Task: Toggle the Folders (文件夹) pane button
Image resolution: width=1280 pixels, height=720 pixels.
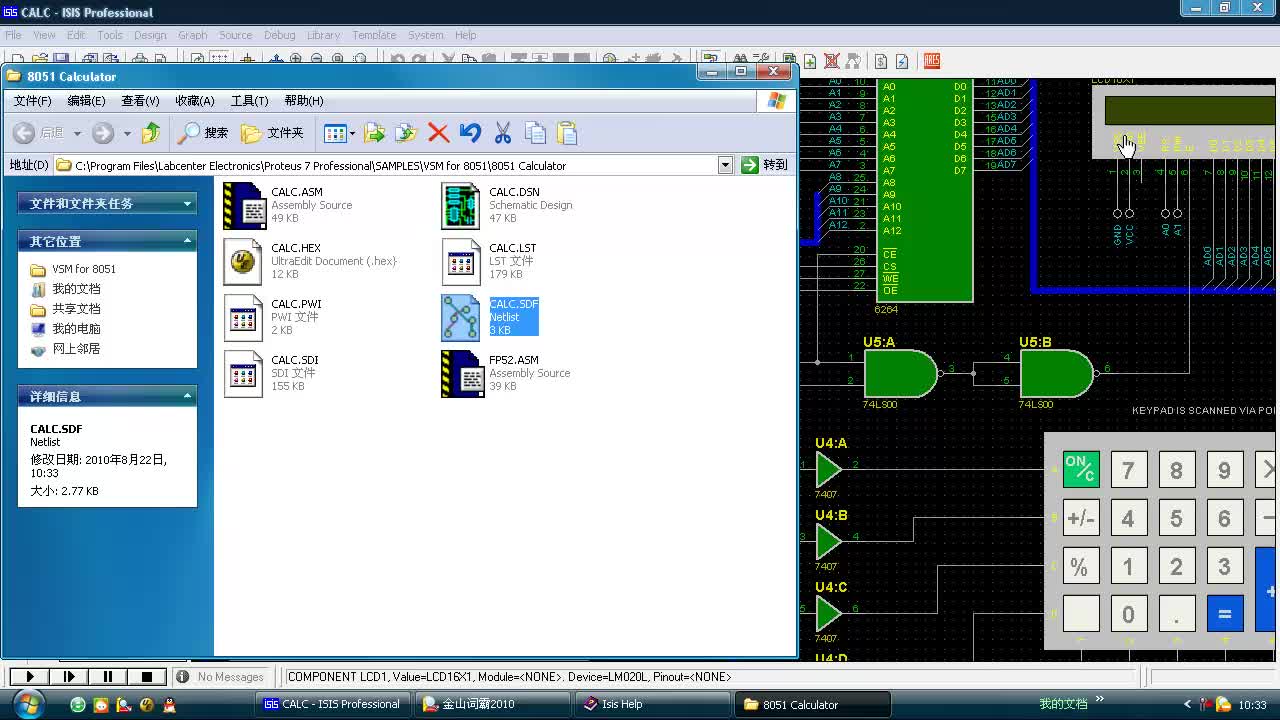Action: pos(272,133)
